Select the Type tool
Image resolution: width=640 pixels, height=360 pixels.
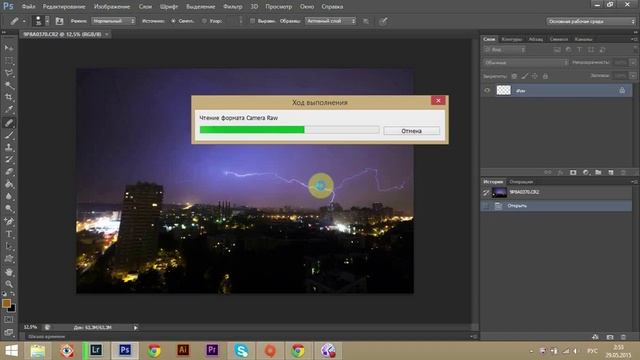pyautogui.click(x=9, y=234)
